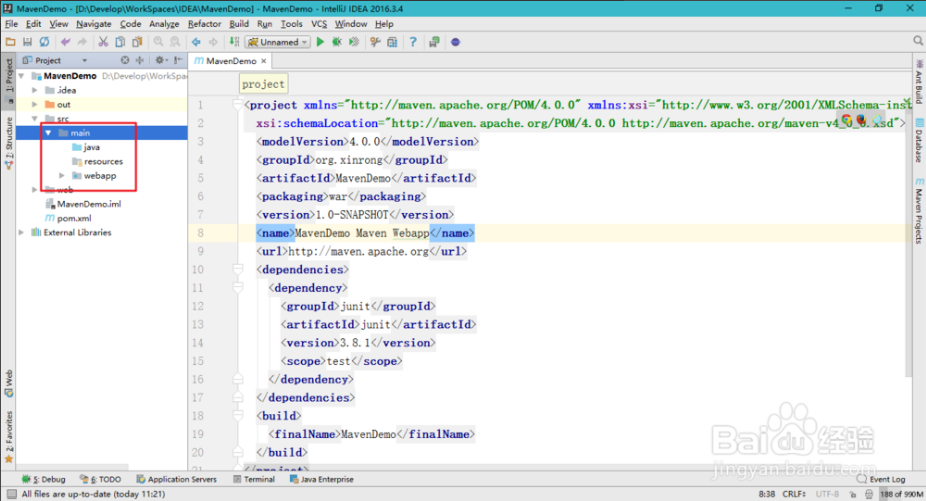
Task: Click the Find magnifier toolbar icon
Action: point(158,42)
